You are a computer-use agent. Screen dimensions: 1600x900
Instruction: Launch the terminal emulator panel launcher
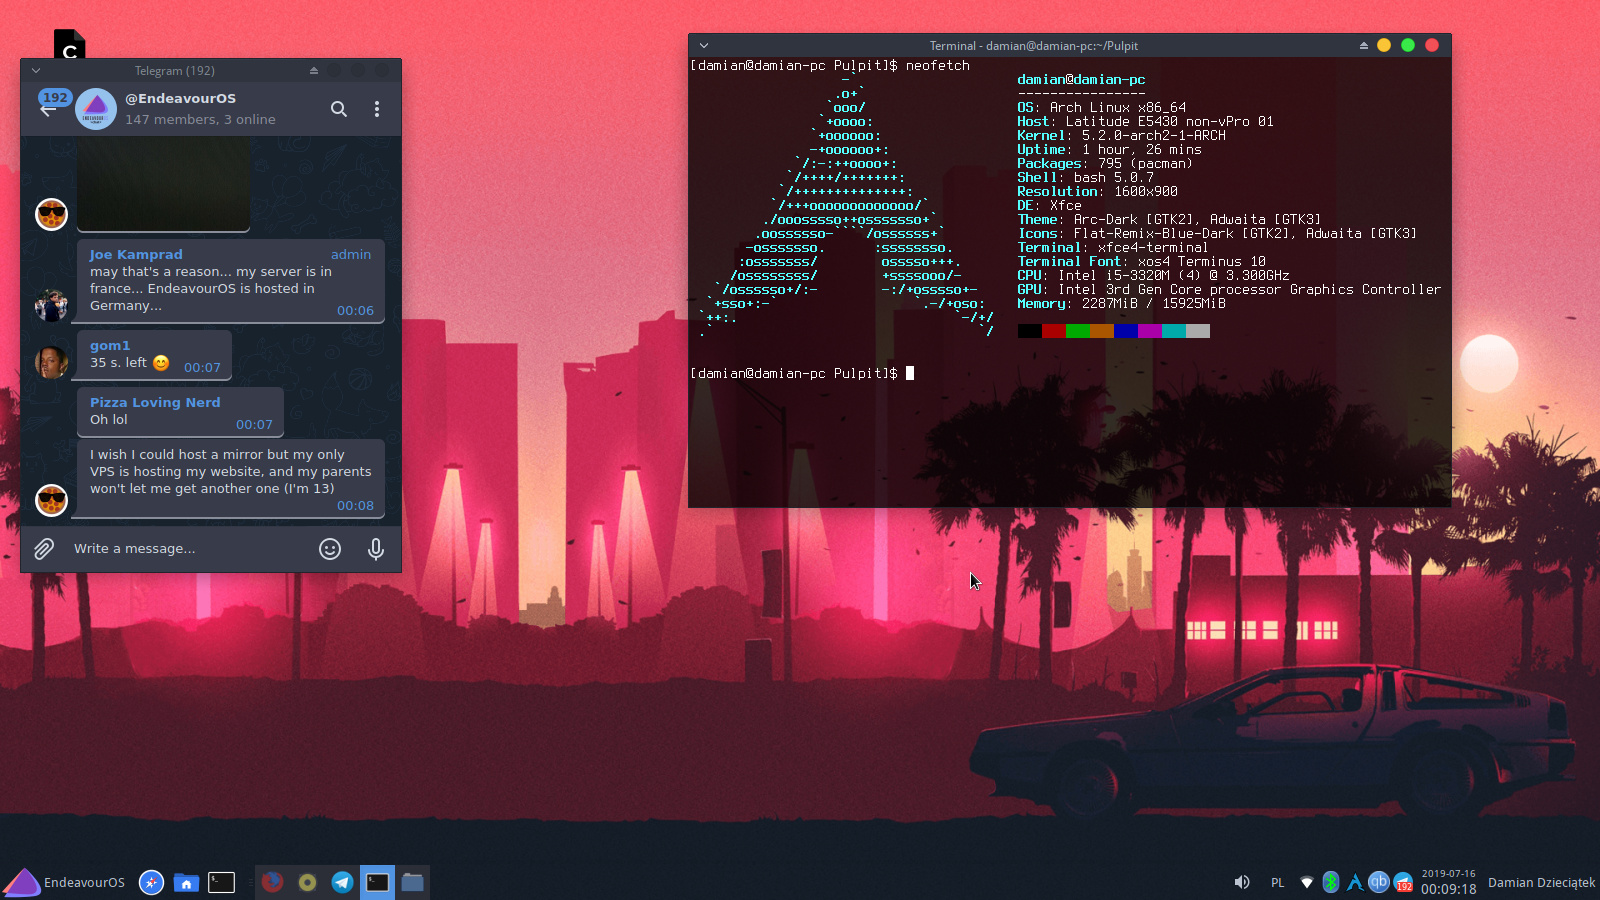pyautogui.click(x=221, y=882)
